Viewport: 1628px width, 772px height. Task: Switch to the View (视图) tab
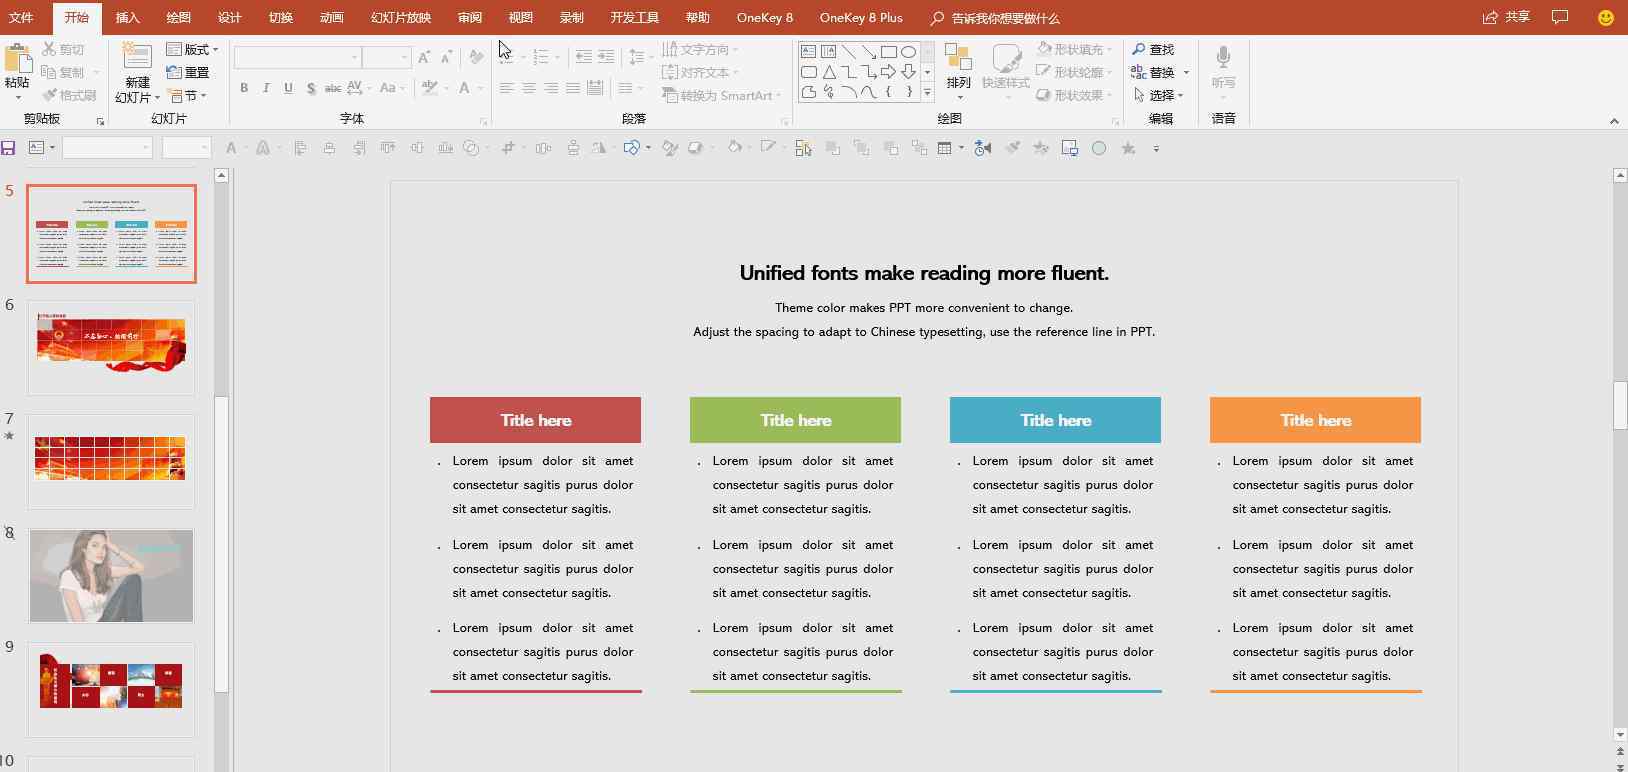521,18
